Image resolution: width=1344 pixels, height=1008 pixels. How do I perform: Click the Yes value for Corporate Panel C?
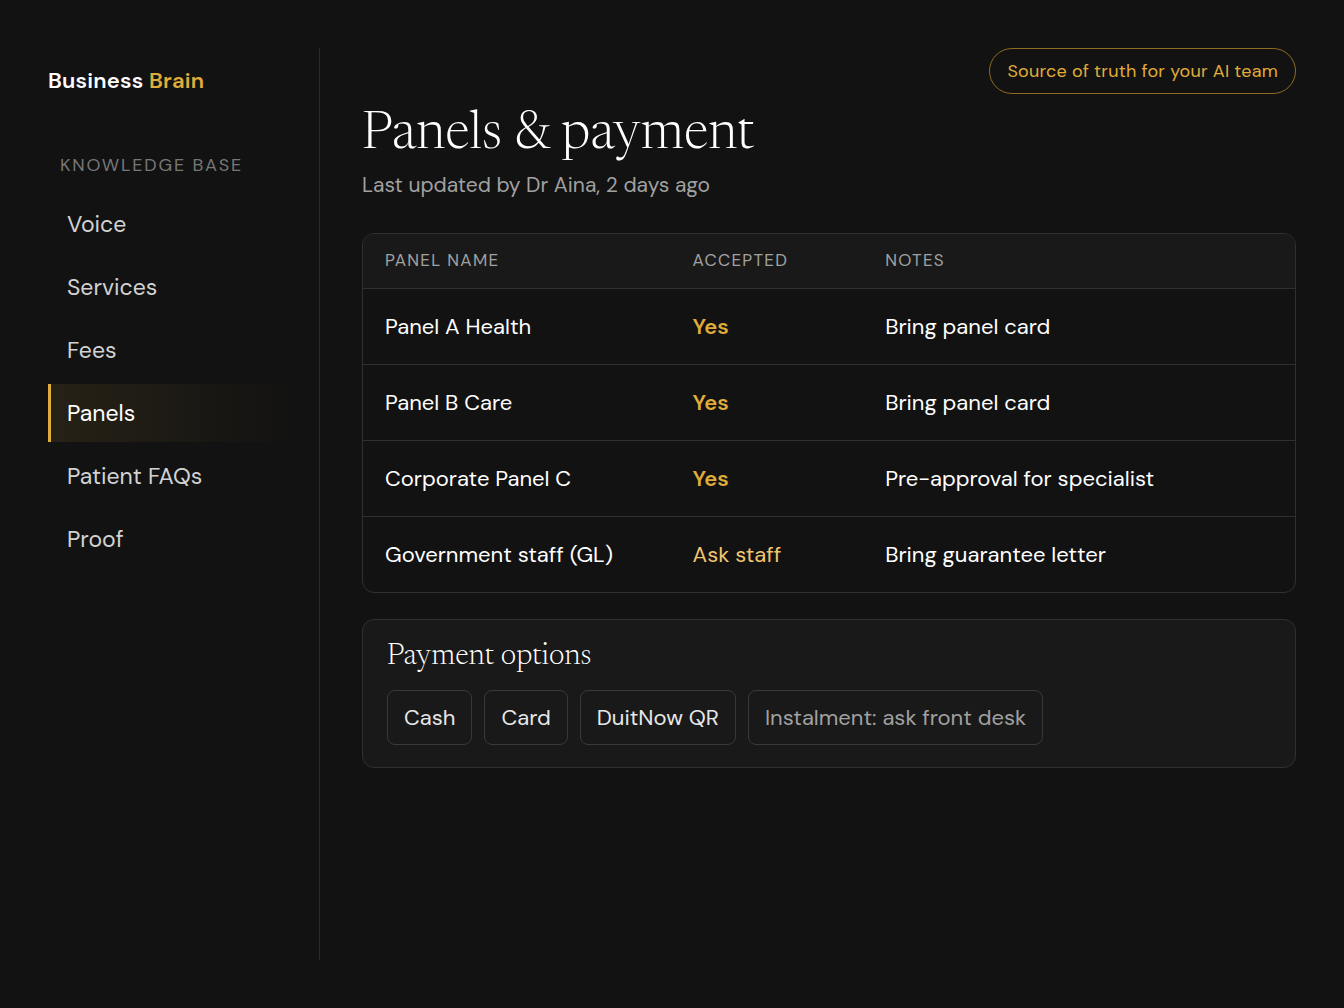pyautogui.click(x=711, y=479)
